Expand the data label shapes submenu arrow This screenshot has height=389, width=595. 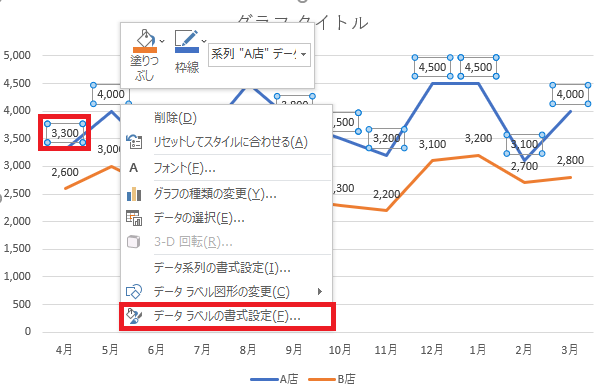(x=320, y=291)
